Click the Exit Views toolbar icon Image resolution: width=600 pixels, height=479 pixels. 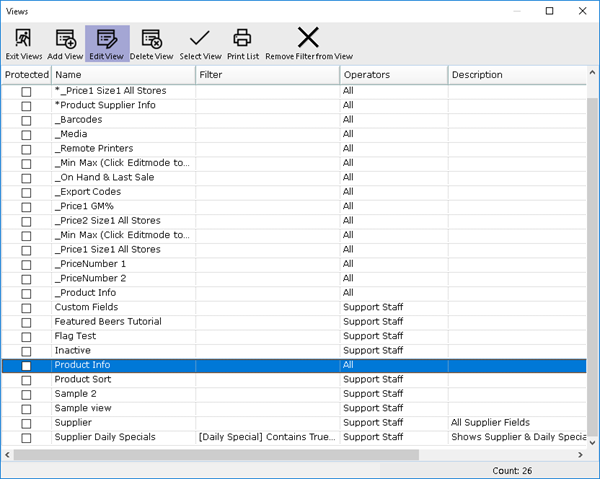click(24, 39)
